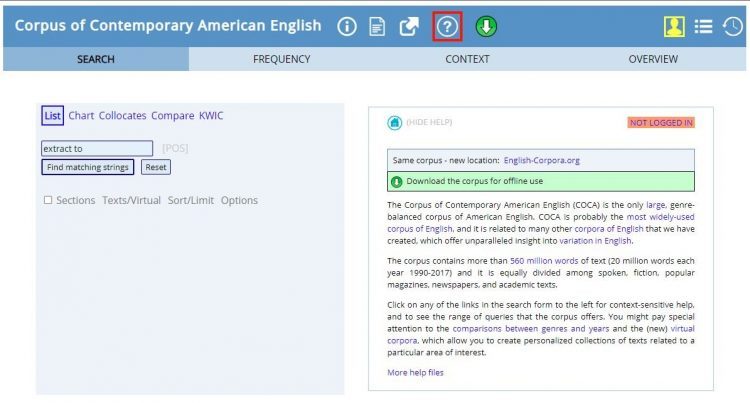
Task: Open the document page icon in header
Action: click(x=377, y=26)
